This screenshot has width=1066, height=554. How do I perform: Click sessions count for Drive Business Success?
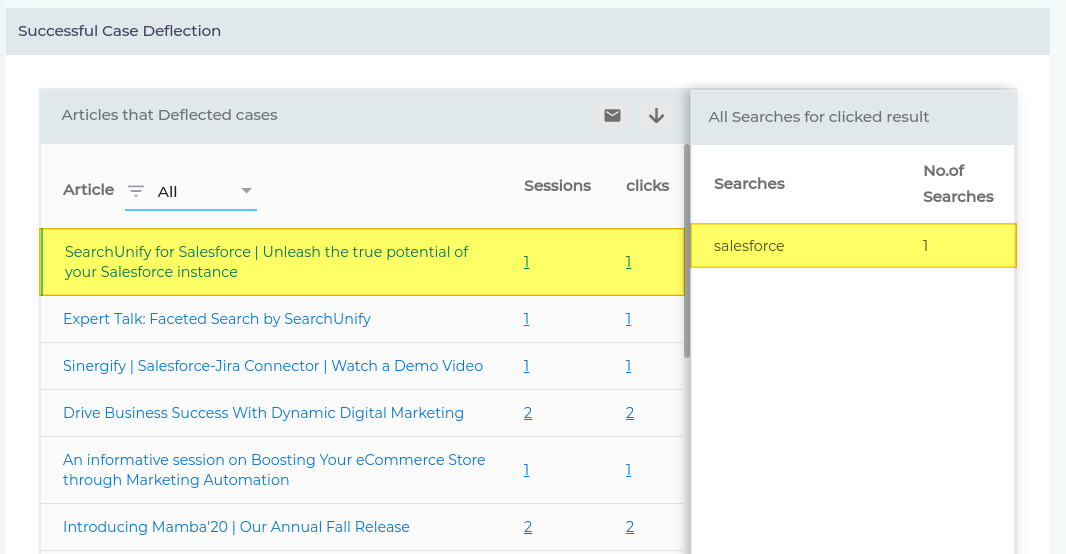pos(527,413)
